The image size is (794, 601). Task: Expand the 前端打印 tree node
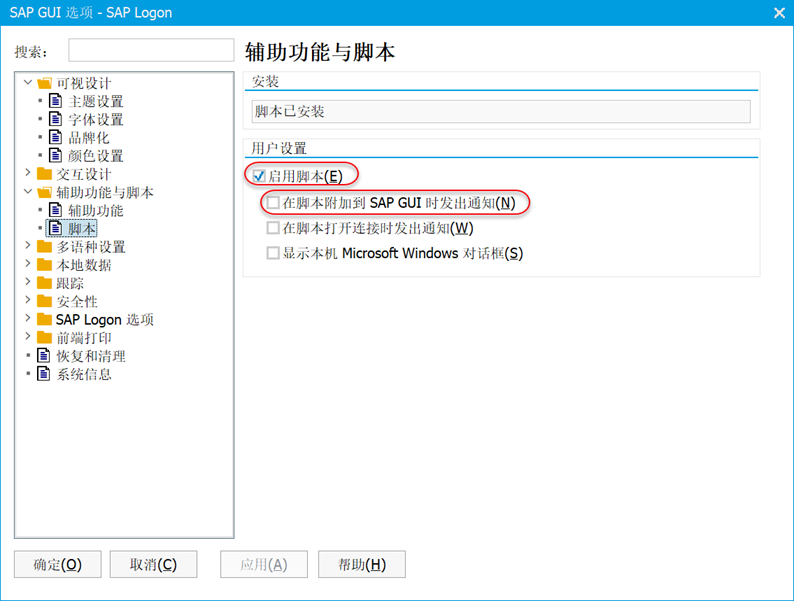[x=28, y=337]
